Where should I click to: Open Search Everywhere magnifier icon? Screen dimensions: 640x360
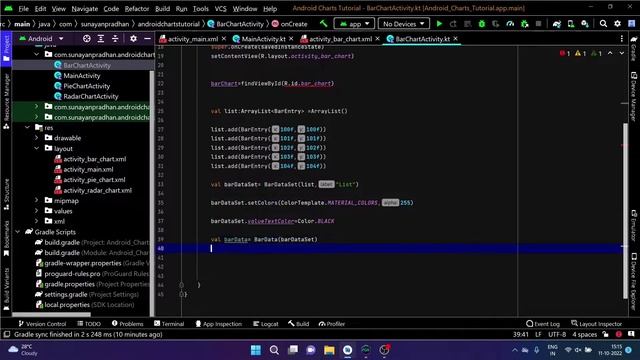point(603,24)
